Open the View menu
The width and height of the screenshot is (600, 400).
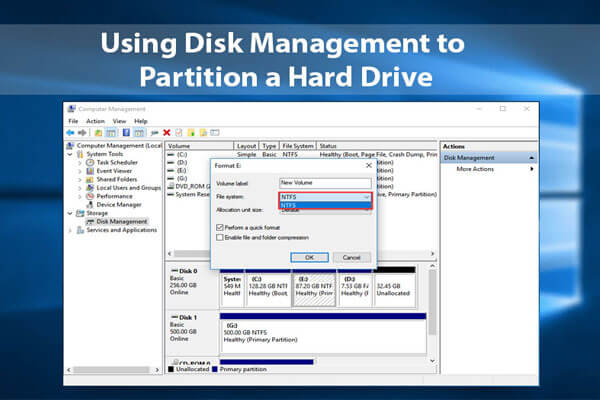[x=119, y=121]
